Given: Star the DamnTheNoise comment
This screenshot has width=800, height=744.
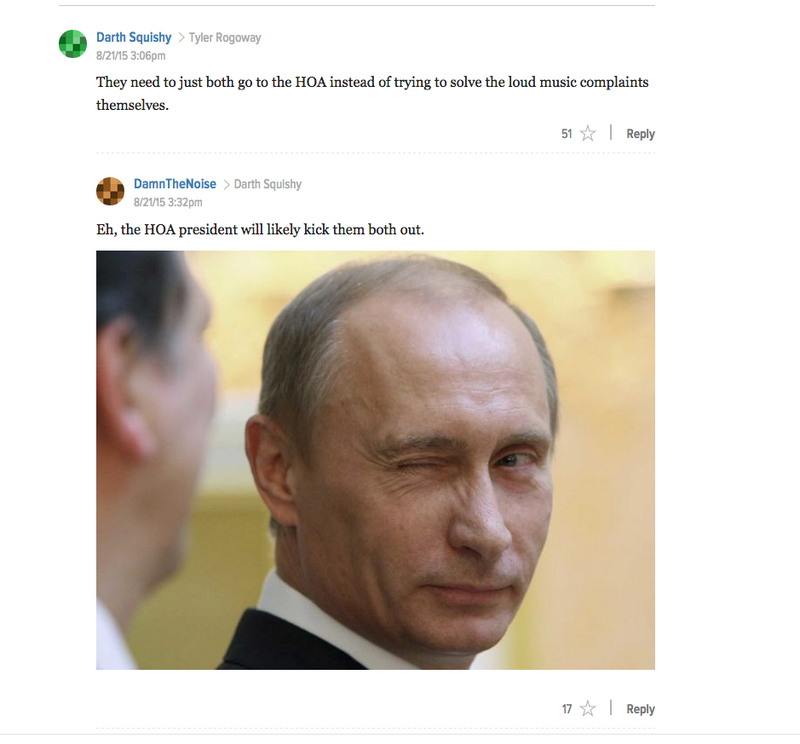Looking at the screenshot, I should [588, 709].
